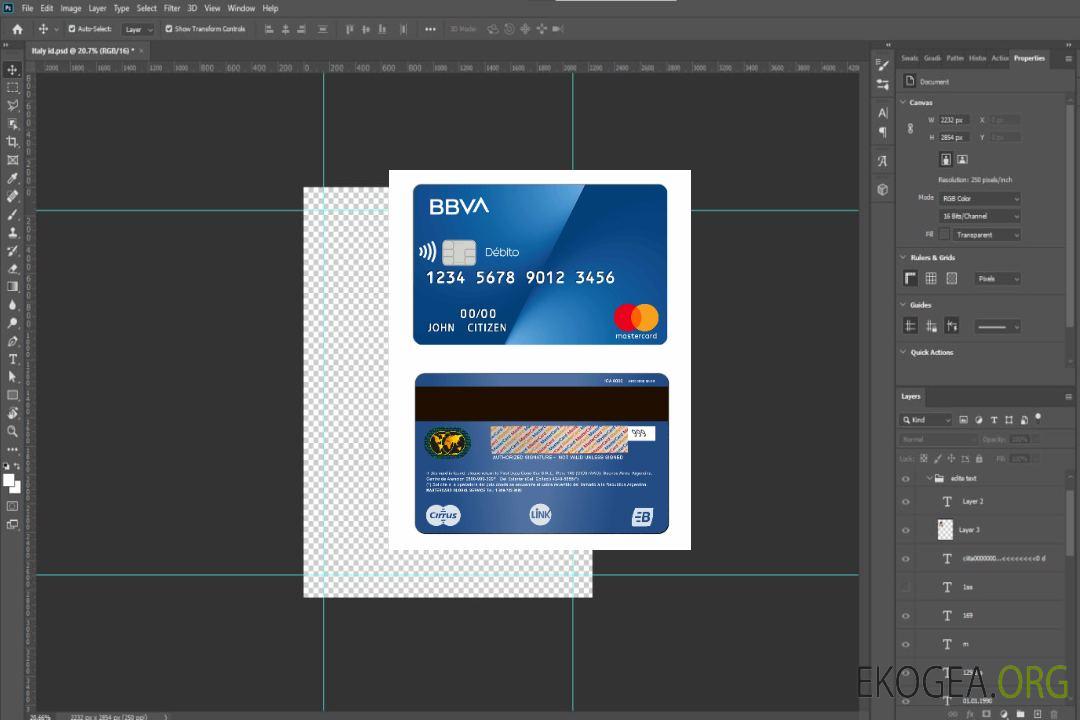Click the link width and height icon
The height and width of the screenshot is (720, 1080).
point(911,128)
